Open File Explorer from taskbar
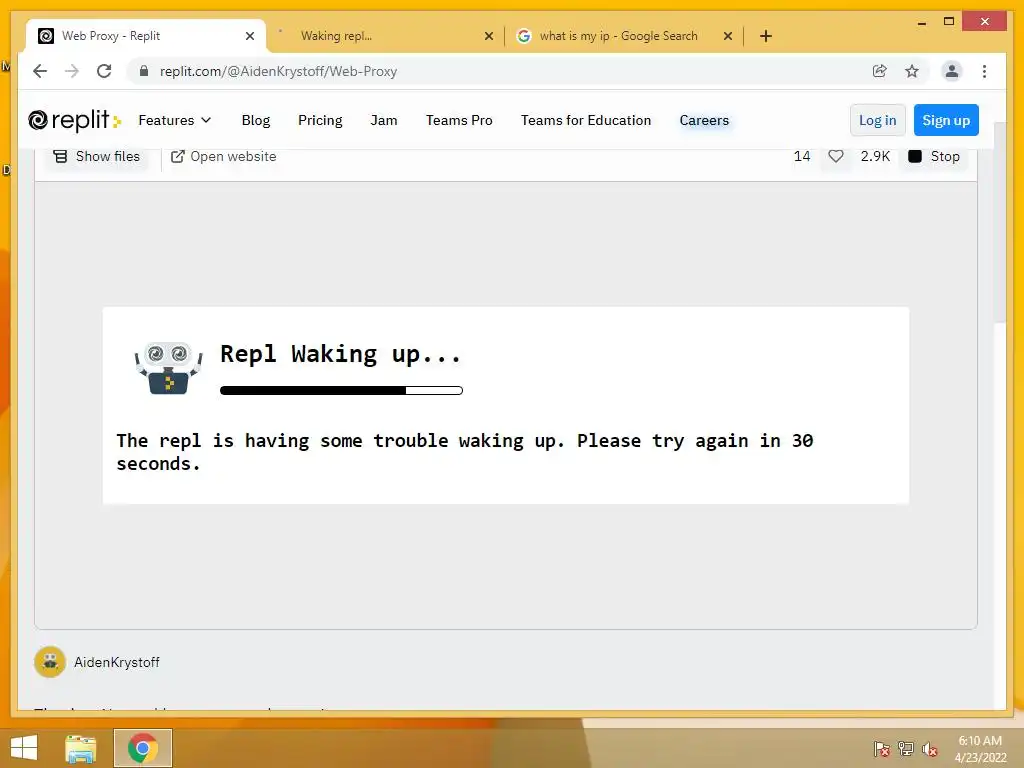The width and height of the screenshot is (1024, 768). pyautogui.click(x=81, y=748)
